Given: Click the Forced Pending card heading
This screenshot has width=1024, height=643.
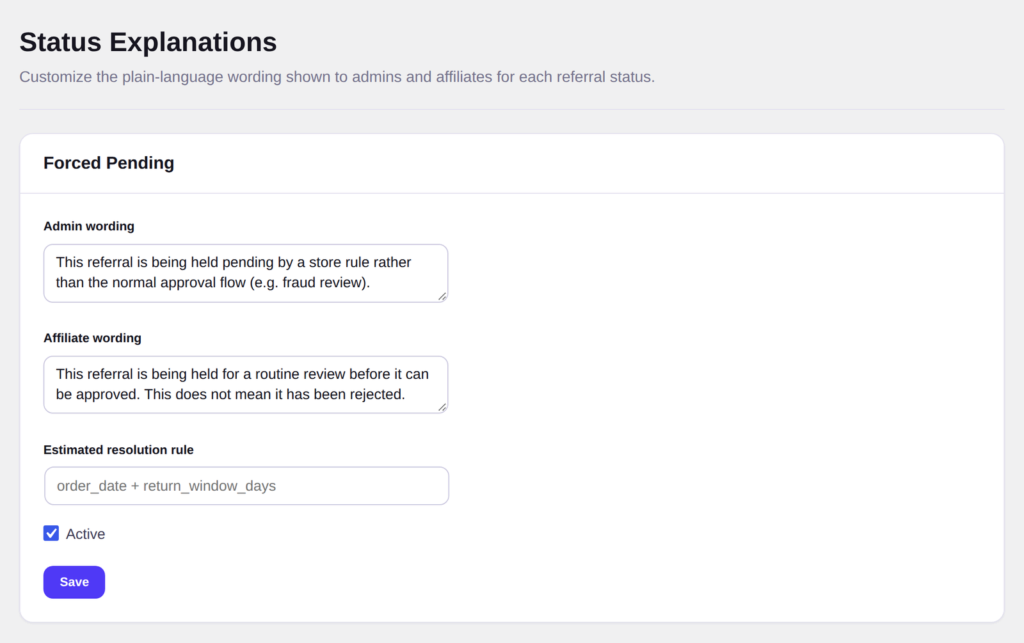Looking at the screenshot, I should tap(108, 163).
